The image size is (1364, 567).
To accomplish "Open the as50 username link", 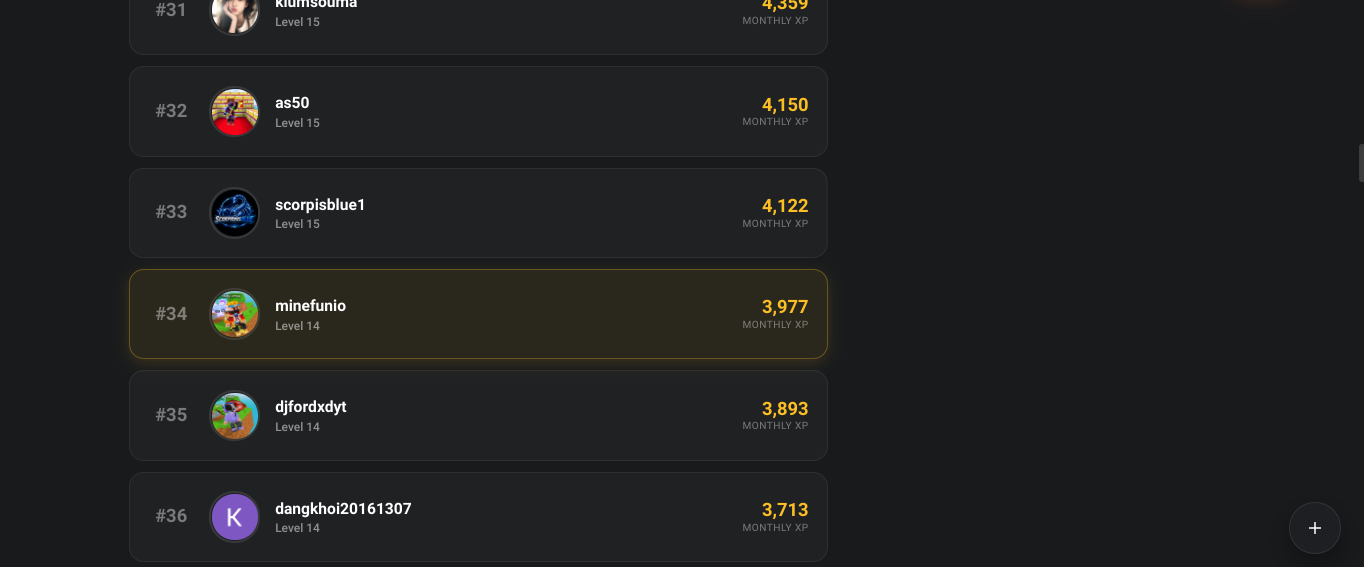I will tap(292, 103).
